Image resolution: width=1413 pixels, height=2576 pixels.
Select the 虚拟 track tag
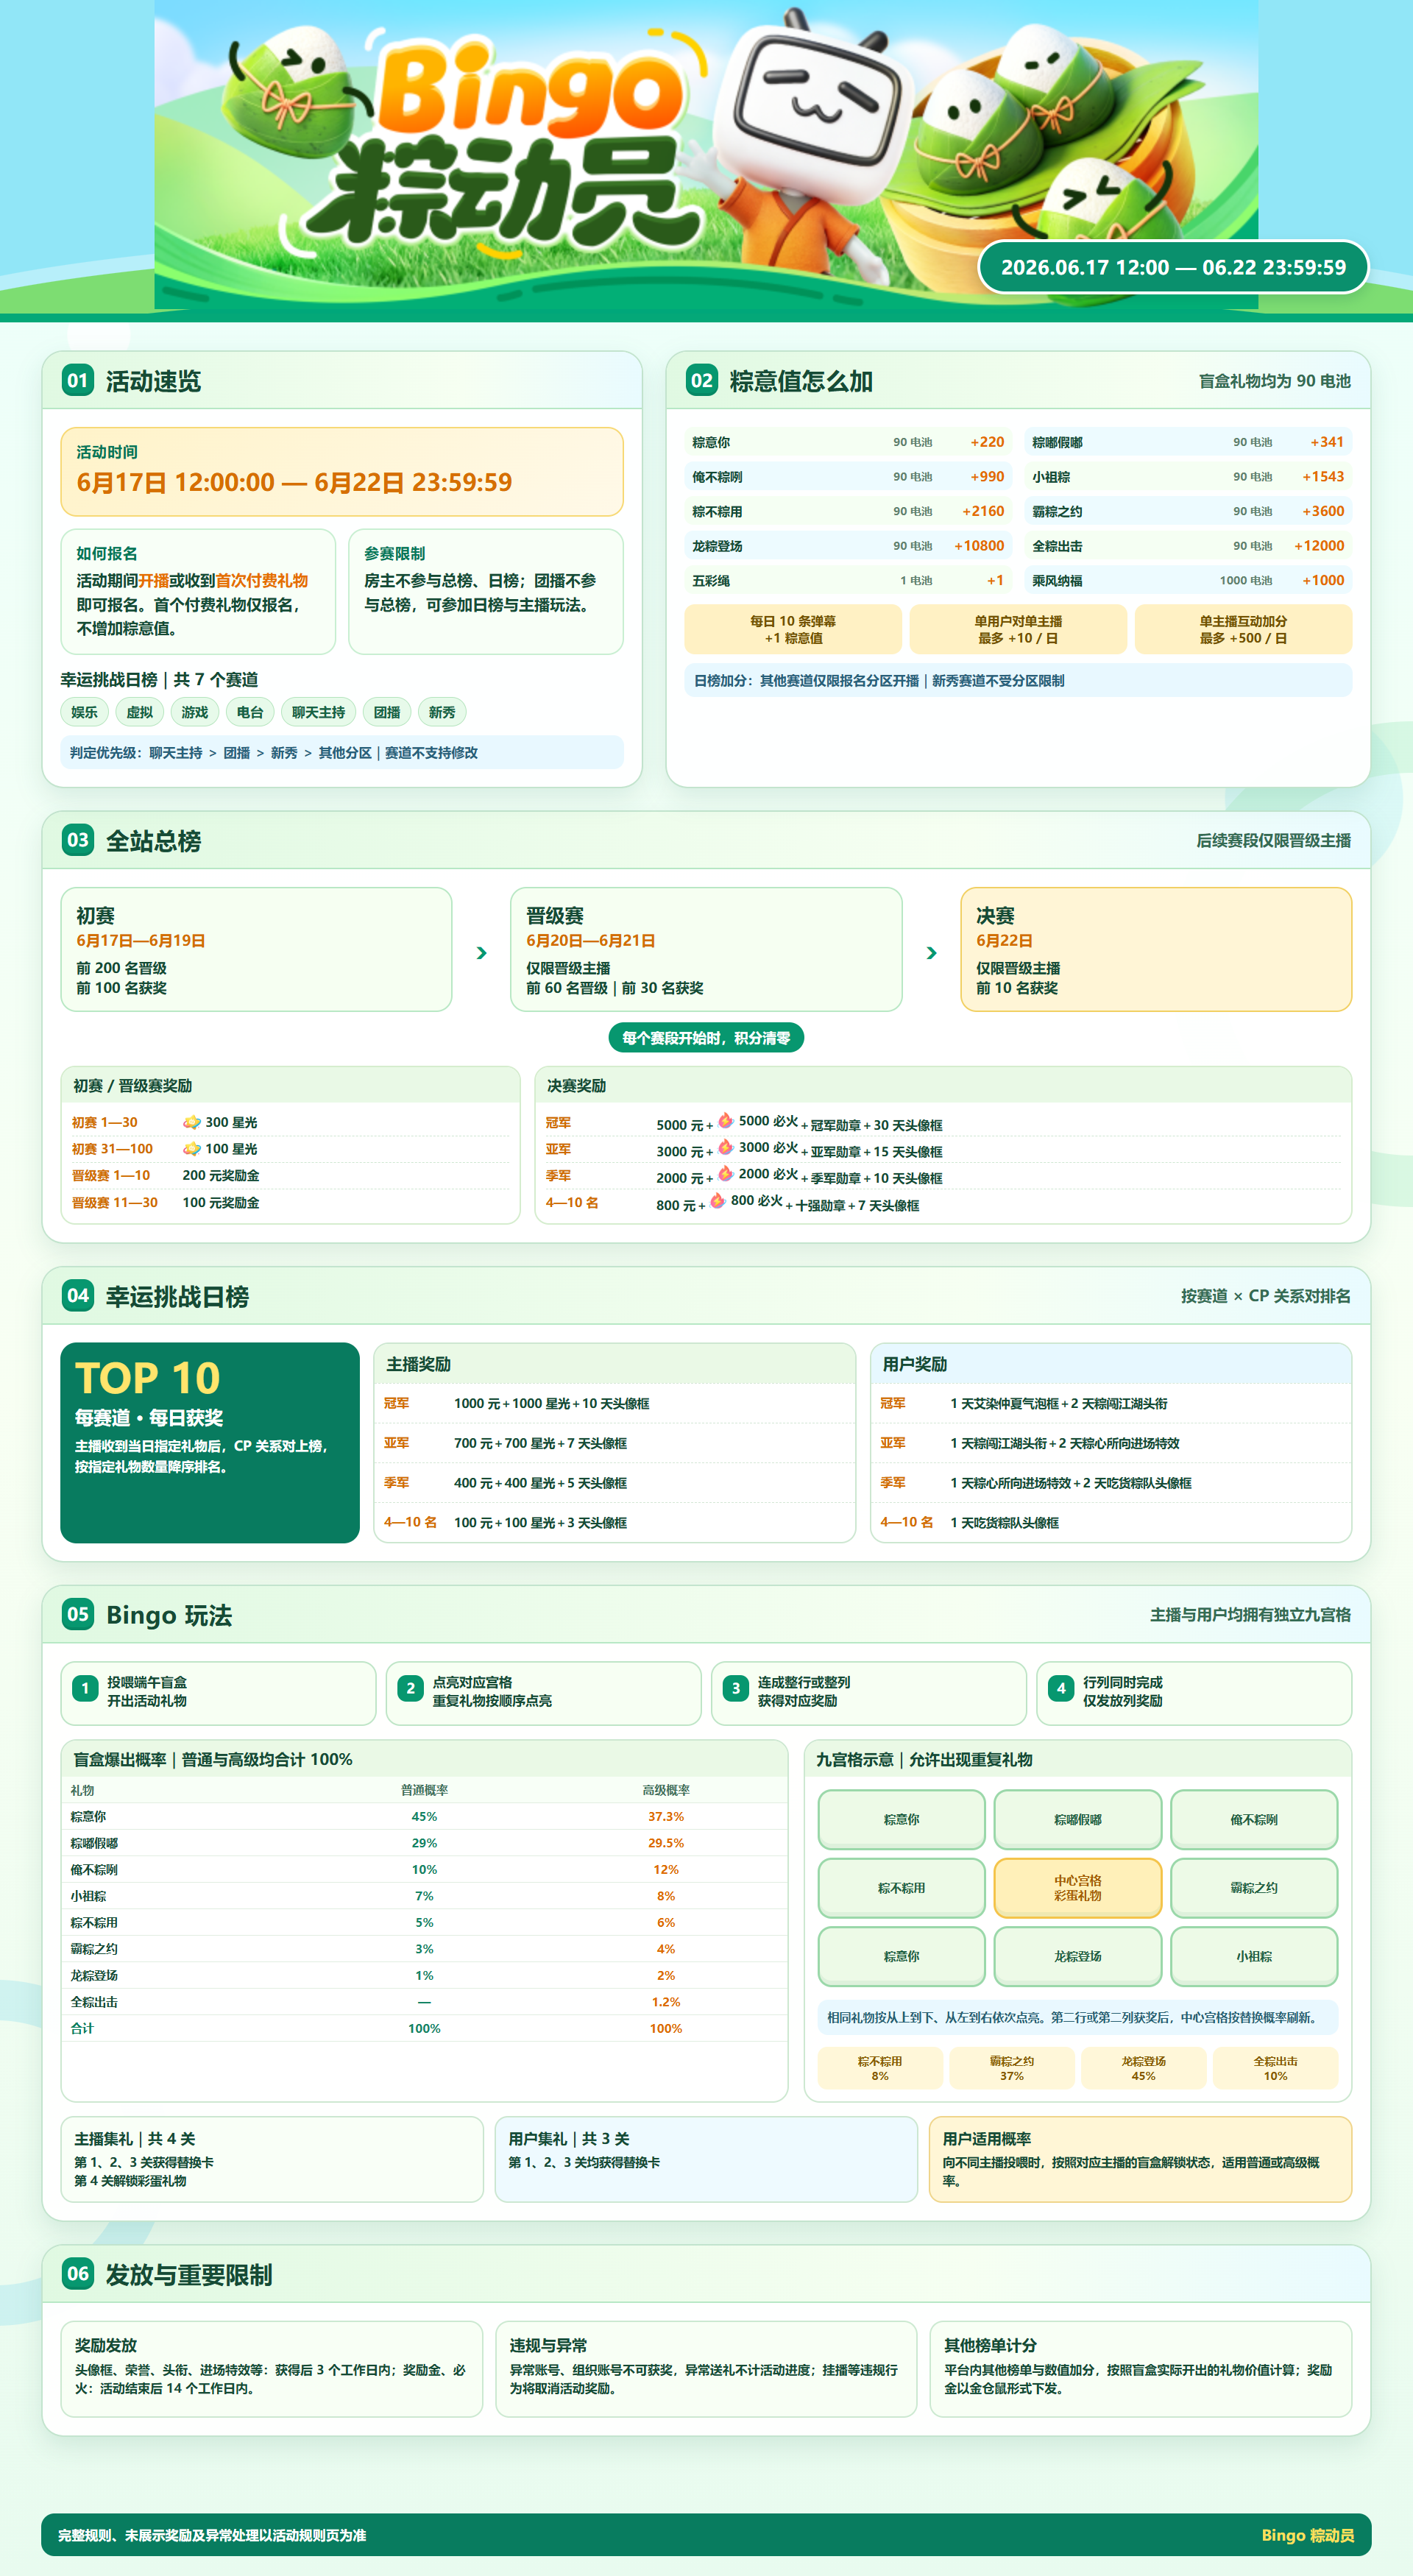(x=140, y=712)
